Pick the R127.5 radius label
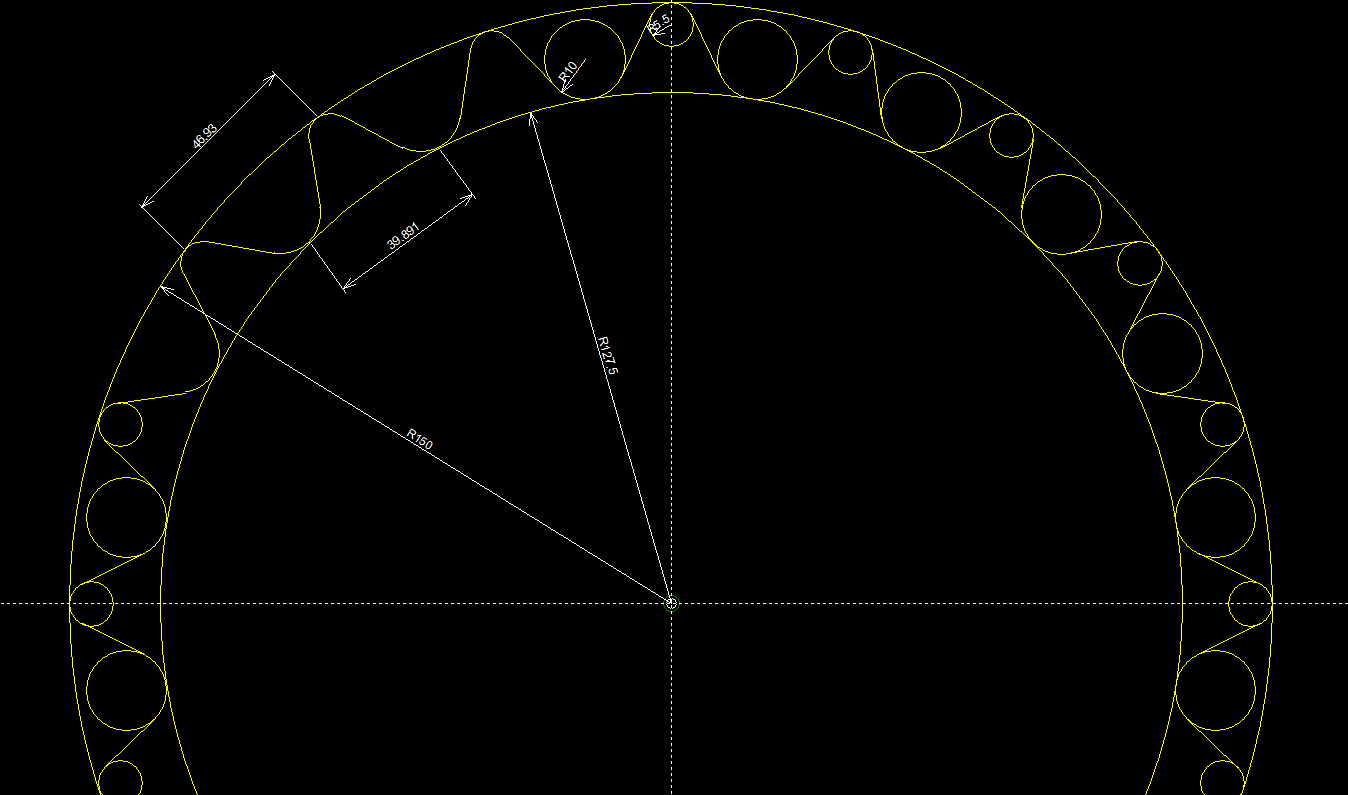Image resolution: width=1348 pixels, height=795 pixels. coord(607,356)
